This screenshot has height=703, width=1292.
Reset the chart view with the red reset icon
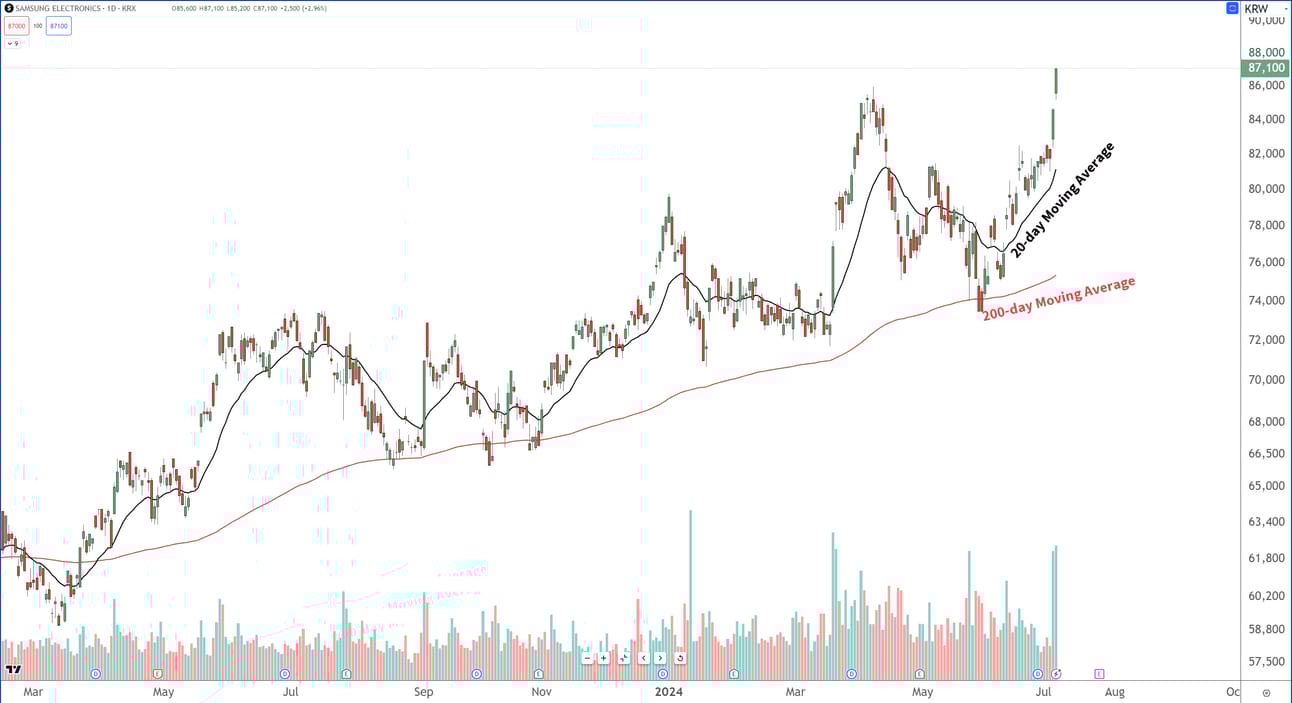tap(680, 658)
